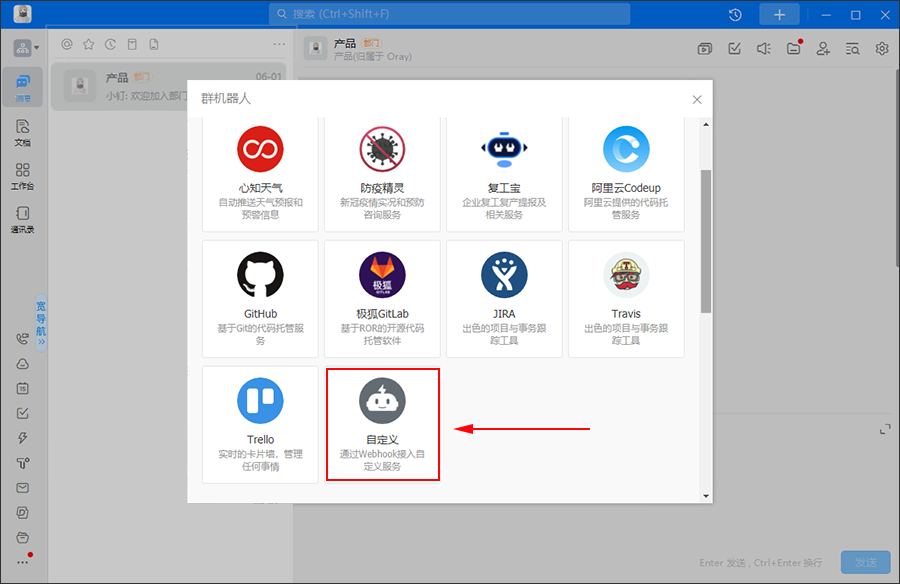Add the GitHub robot
This screenshot has width=900, height=584.
260,299
